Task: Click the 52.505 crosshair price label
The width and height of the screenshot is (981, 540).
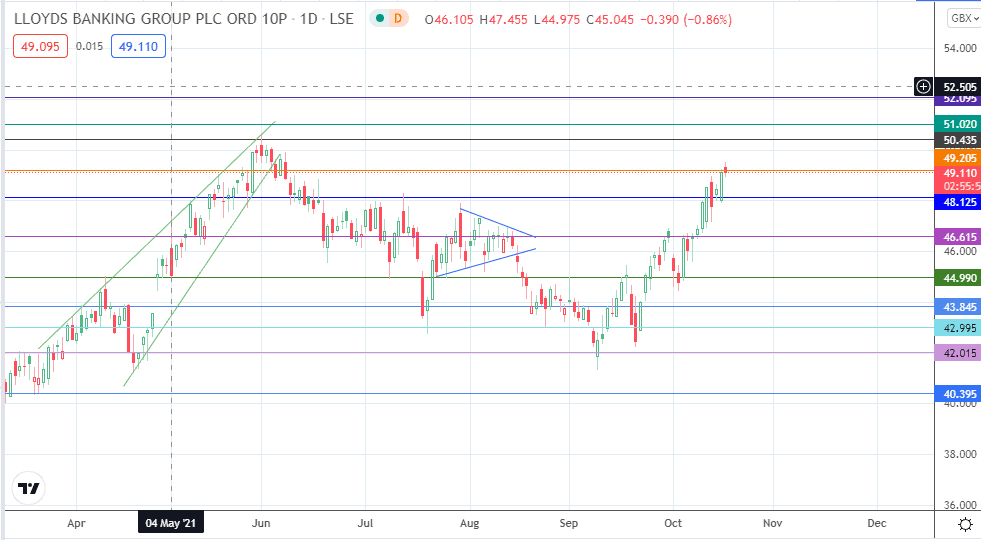Action: 958,87
